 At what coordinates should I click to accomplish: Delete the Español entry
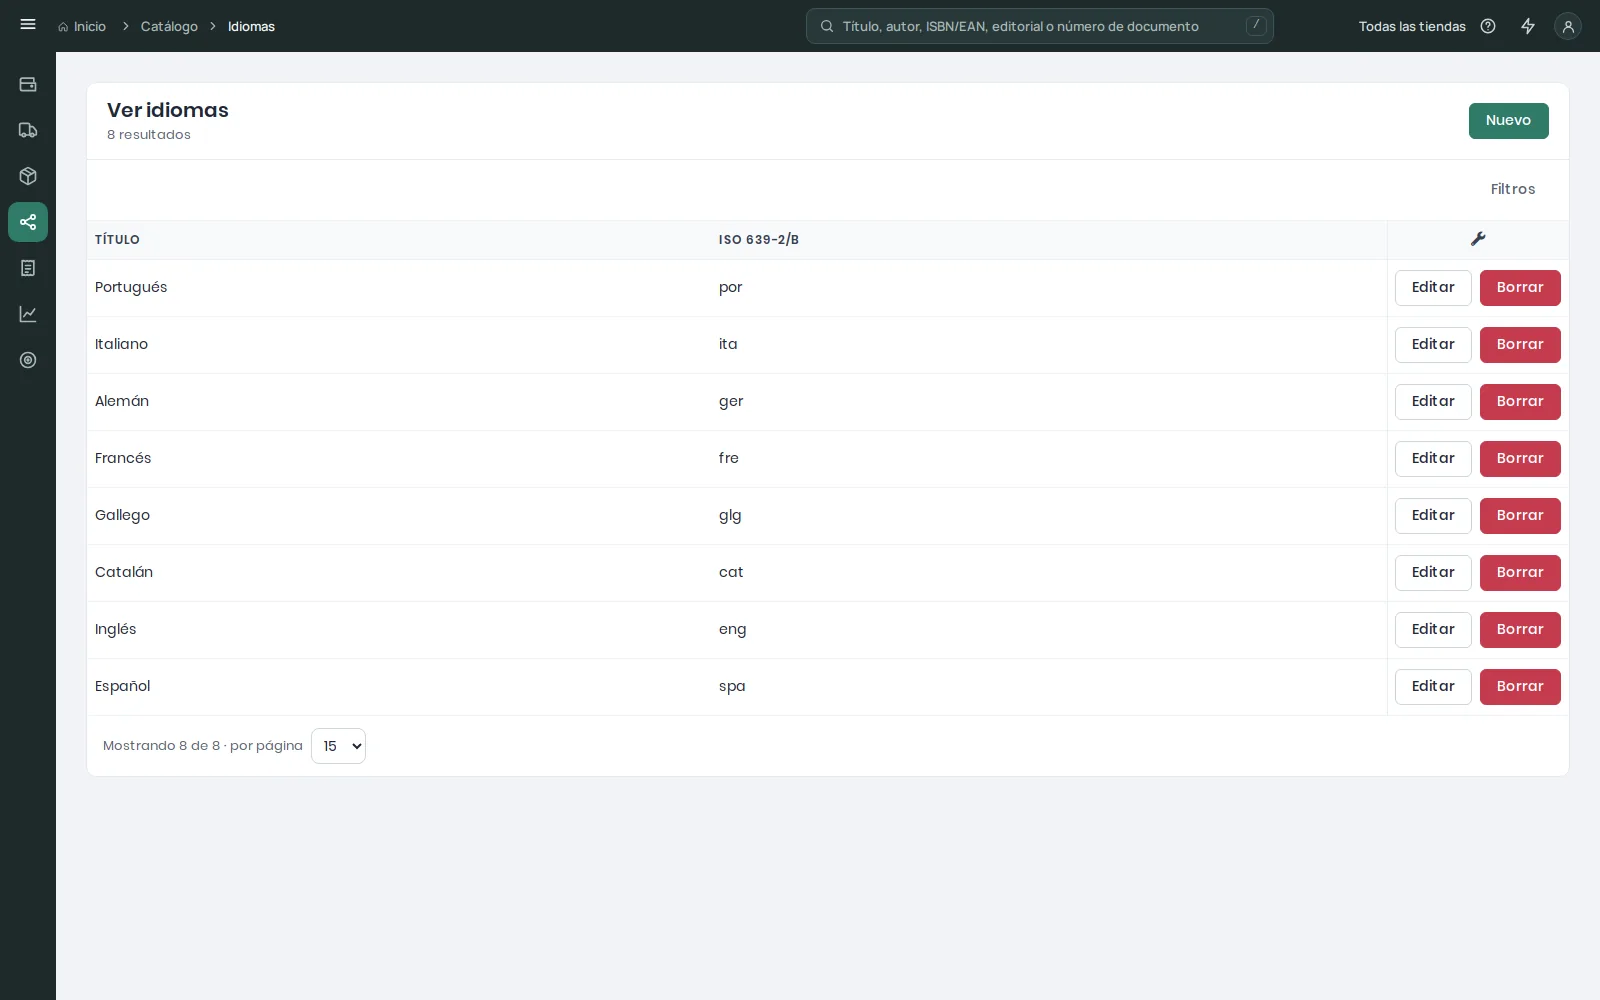pos(1520,687)
